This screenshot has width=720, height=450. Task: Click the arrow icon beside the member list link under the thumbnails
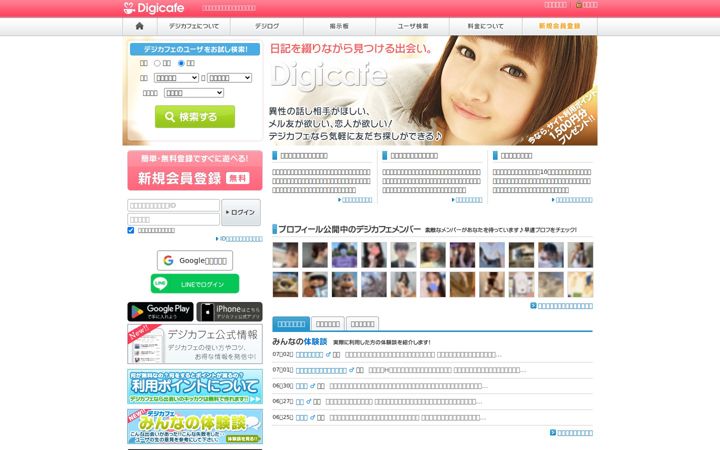click(x=533, y=305)
